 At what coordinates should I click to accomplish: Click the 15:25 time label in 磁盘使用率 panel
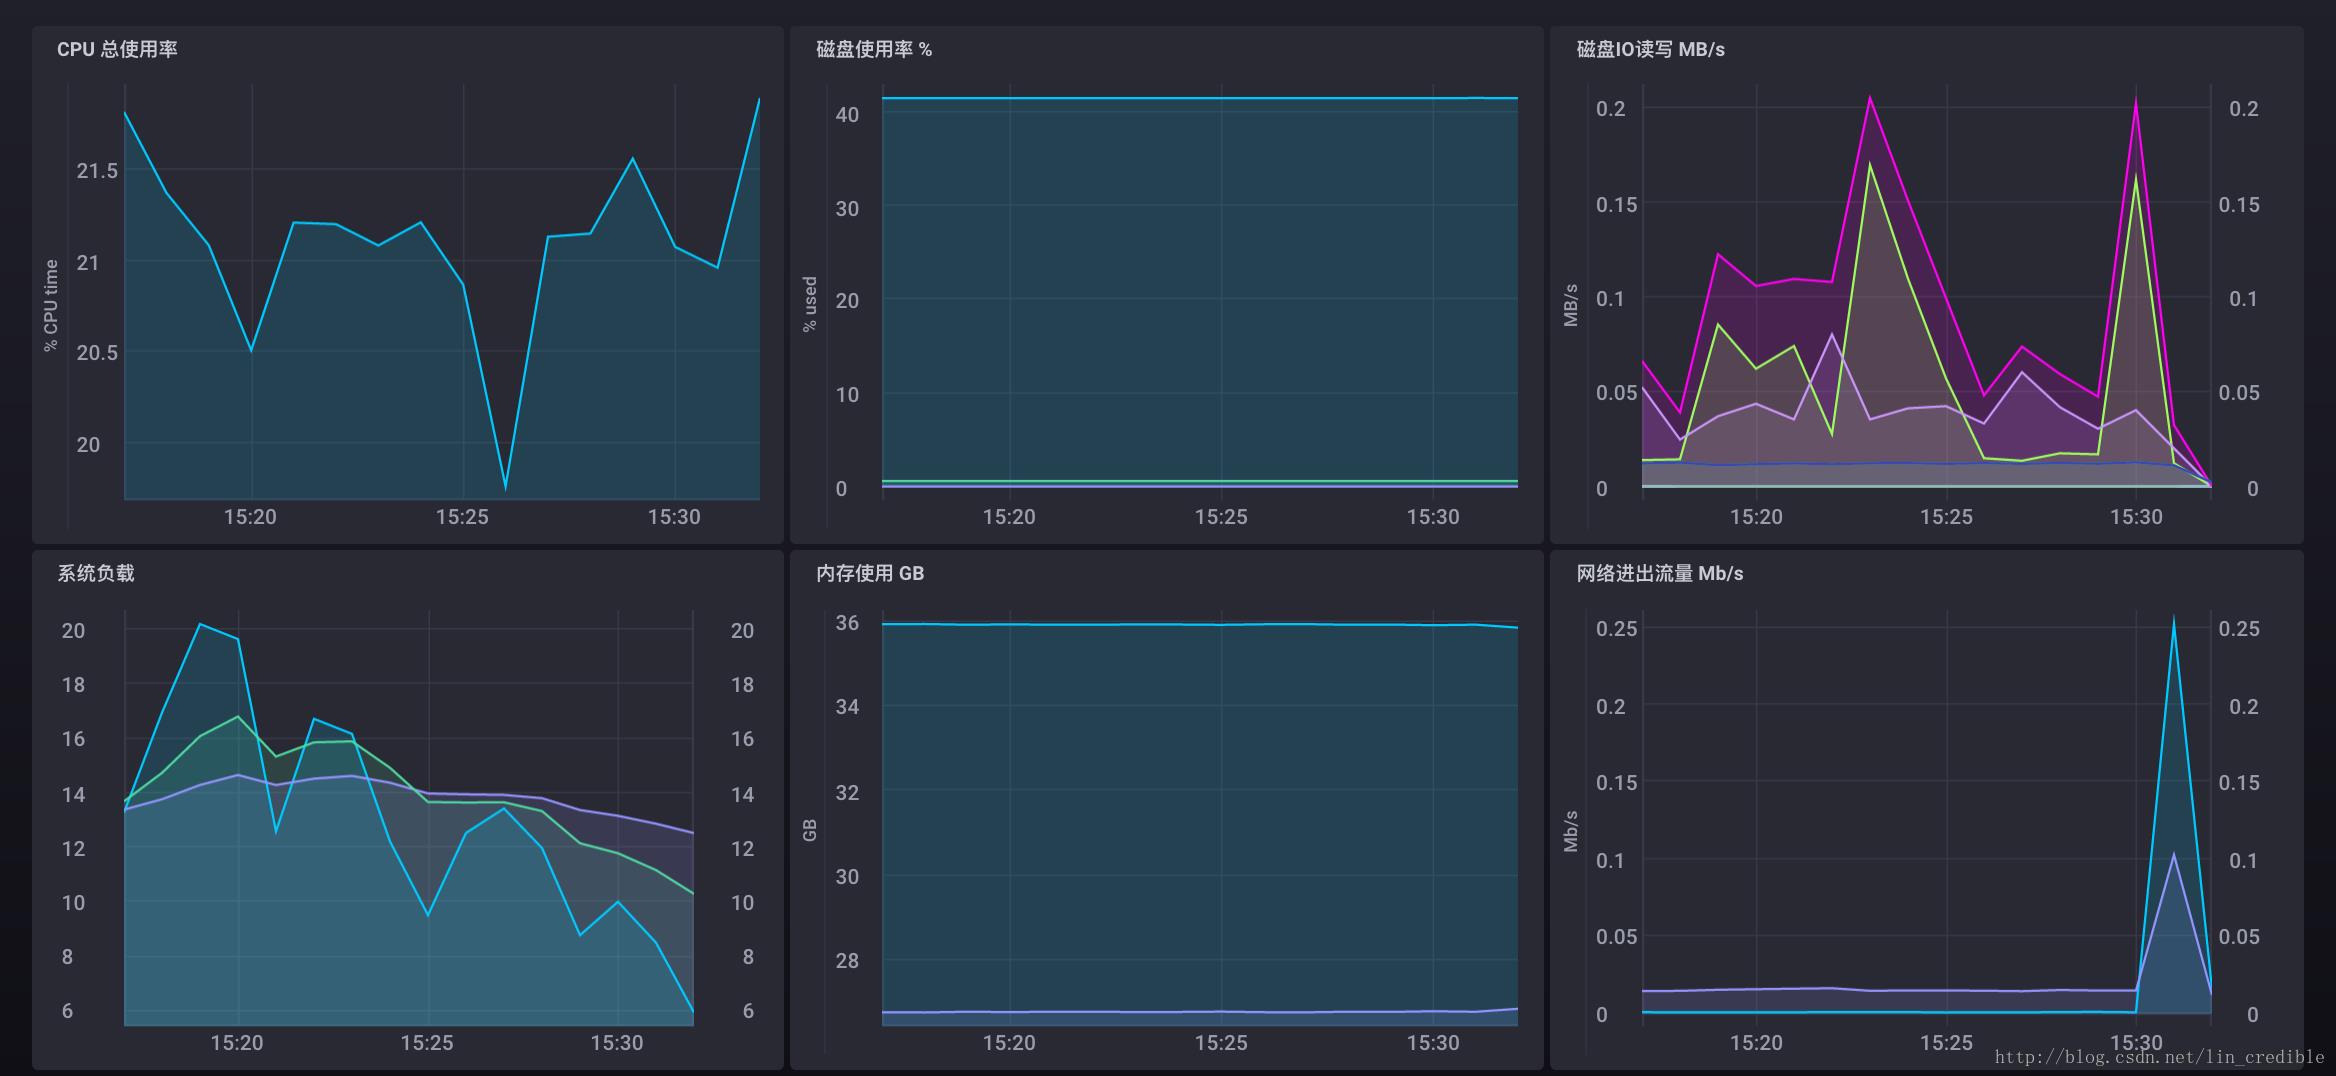[1221, 517]
